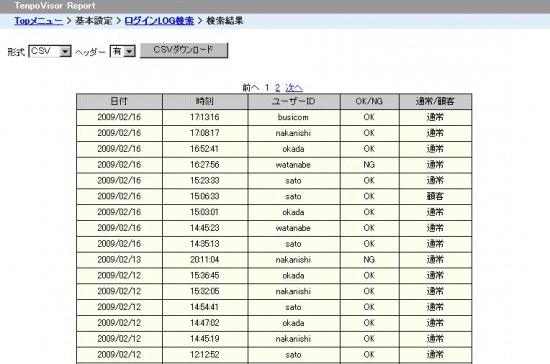Click current page number 1
Screen dimensions: 550x364
(267, 88)
